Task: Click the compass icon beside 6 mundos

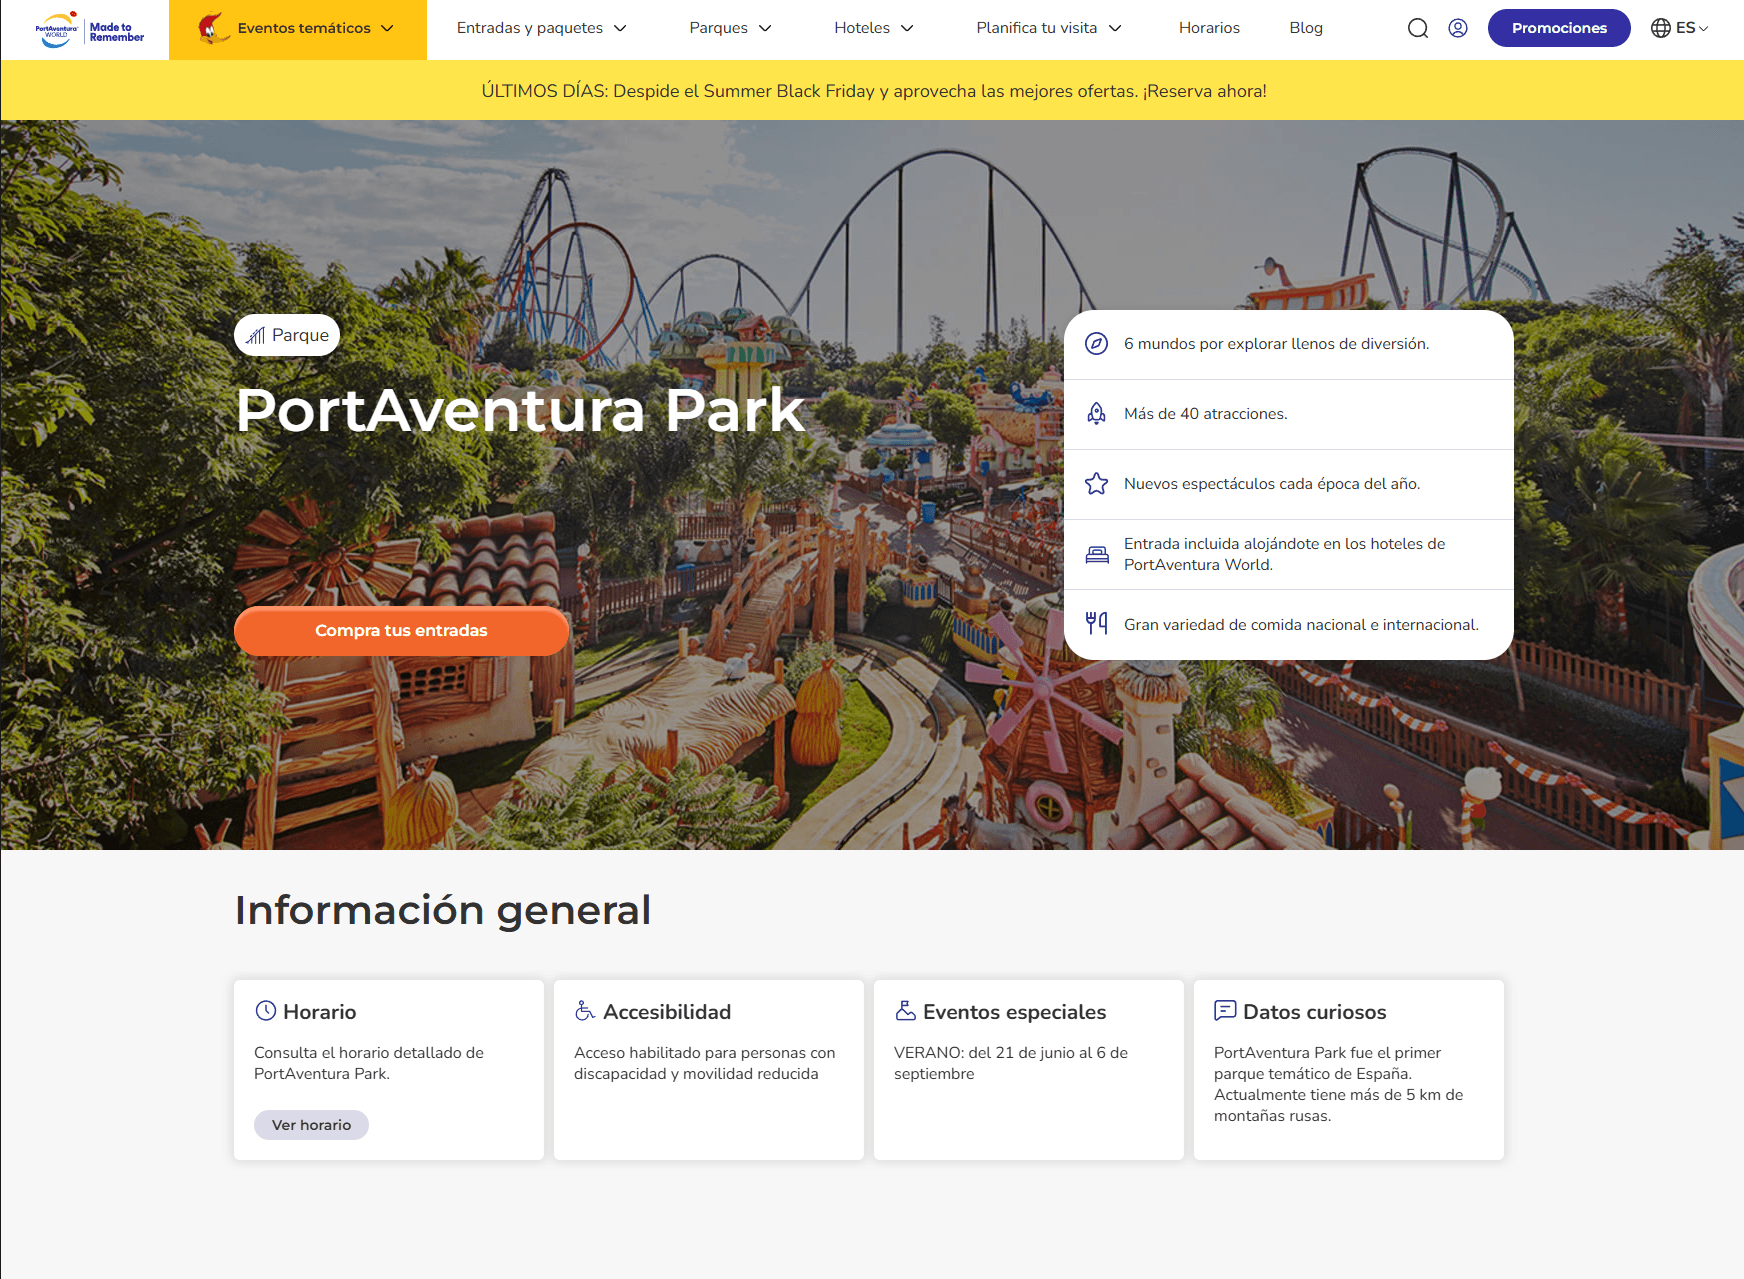Action: pyautogui.click(x=1097, y=344)
